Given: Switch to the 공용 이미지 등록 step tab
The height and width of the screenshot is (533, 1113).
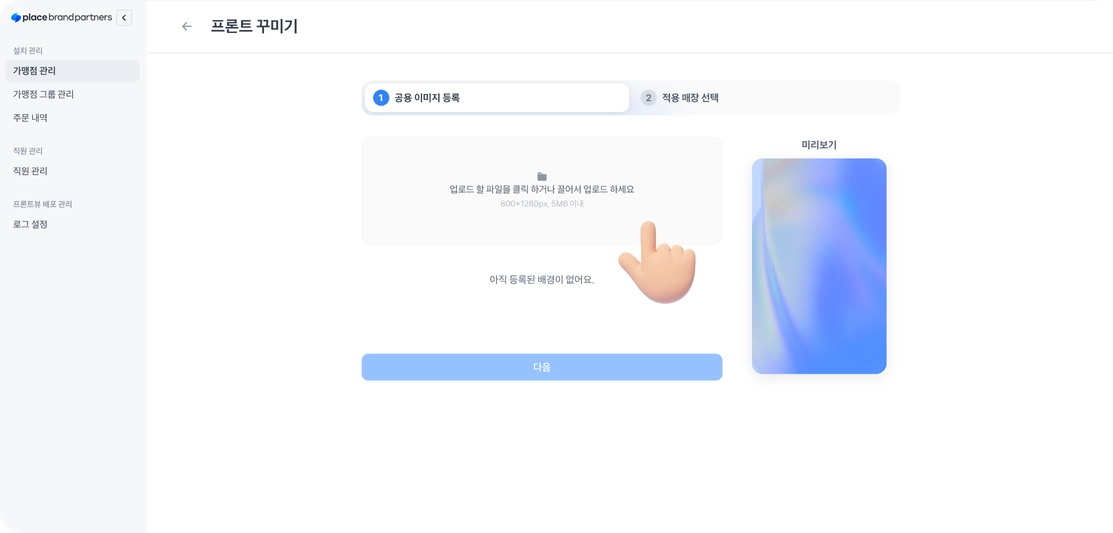Looking at the screenshot, I should (x=496, y=98).
